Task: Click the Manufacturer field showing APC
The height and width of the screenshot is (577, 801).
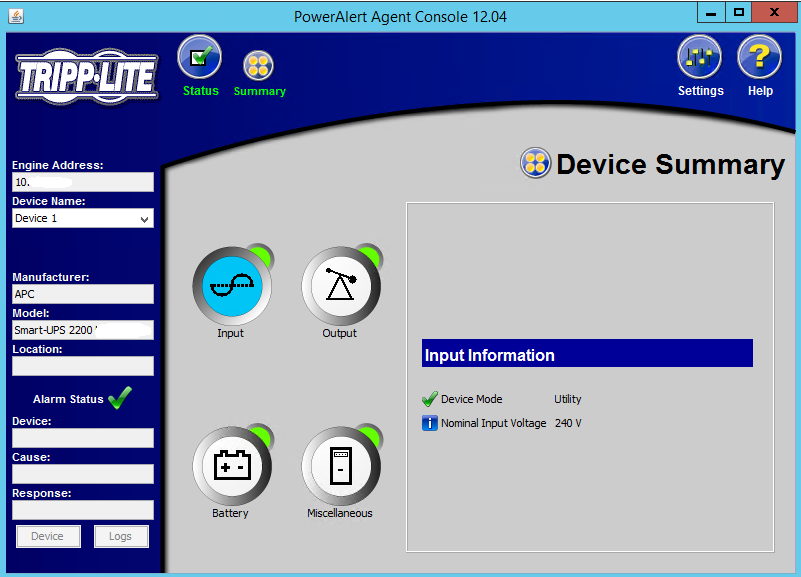Action: pyautogui.click(x=83, y=294)
